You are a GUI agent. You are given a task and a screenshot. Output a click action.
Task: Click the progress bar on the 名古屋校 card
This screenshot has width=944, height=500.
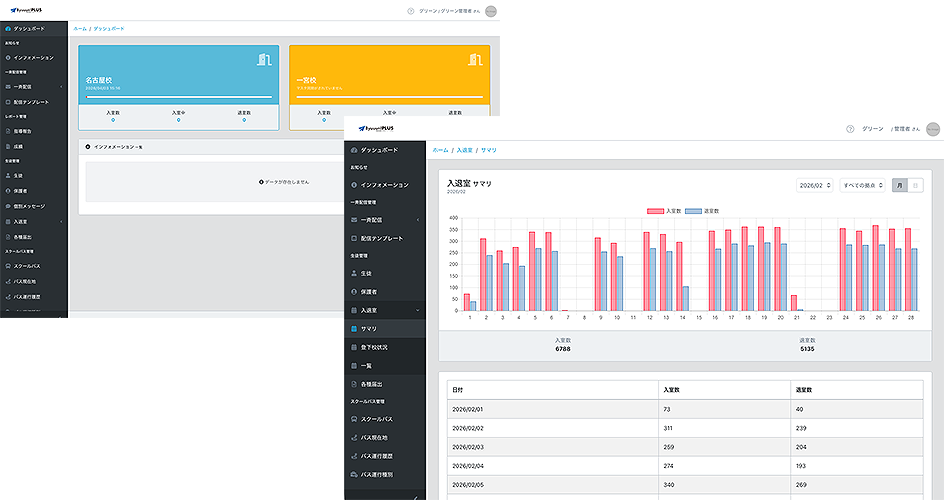[179, 97]
